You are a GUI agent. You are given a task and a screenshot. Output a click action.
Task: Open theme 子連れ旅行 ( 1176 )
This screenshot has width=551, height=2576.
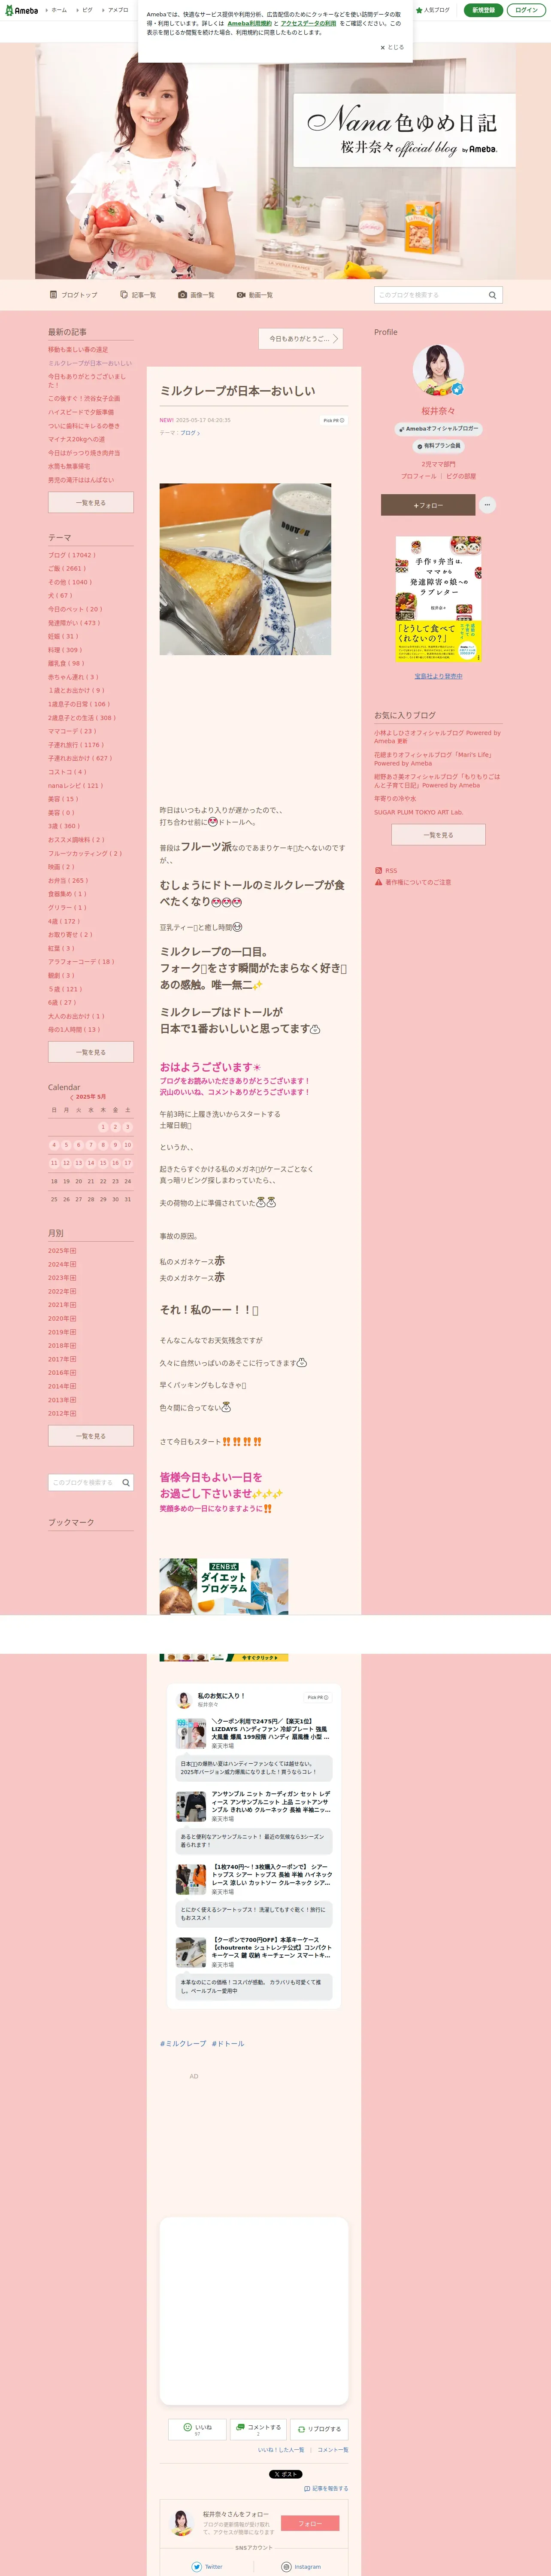(x=76, y=745)
